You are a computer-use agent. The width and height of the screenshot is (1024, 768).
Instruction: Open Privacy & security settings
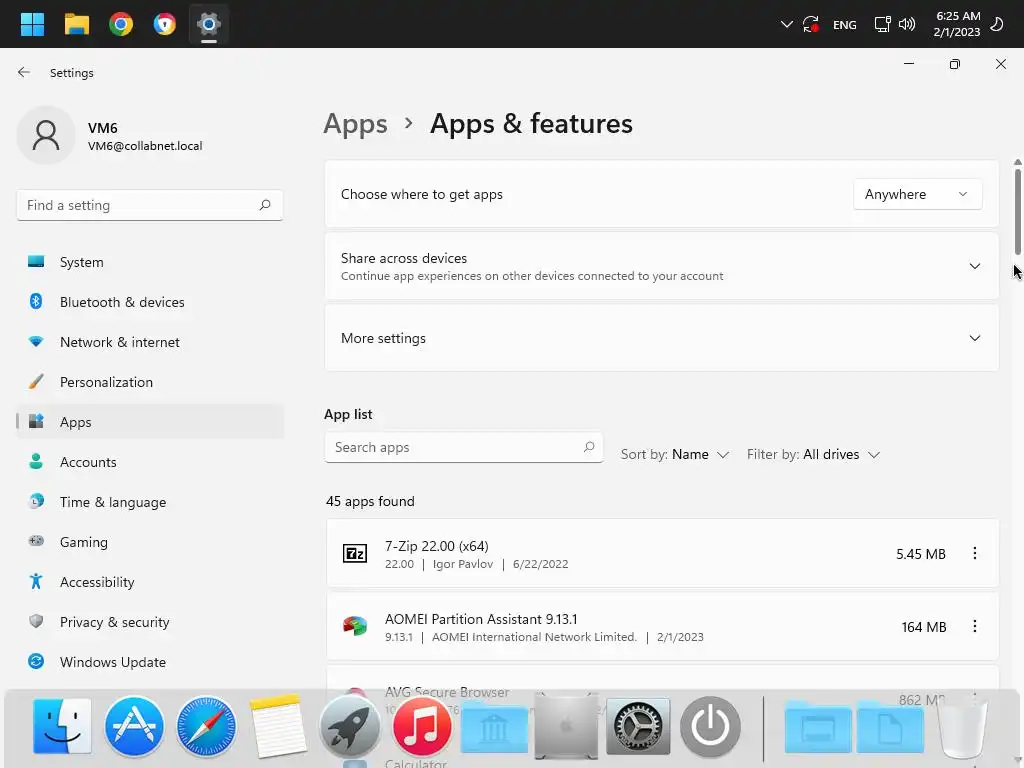[x=150, y=622]
